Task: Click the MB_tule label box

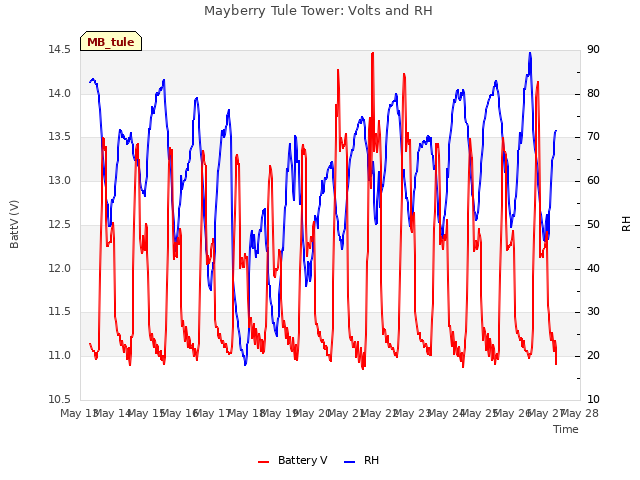Action: tap(111, 41)
